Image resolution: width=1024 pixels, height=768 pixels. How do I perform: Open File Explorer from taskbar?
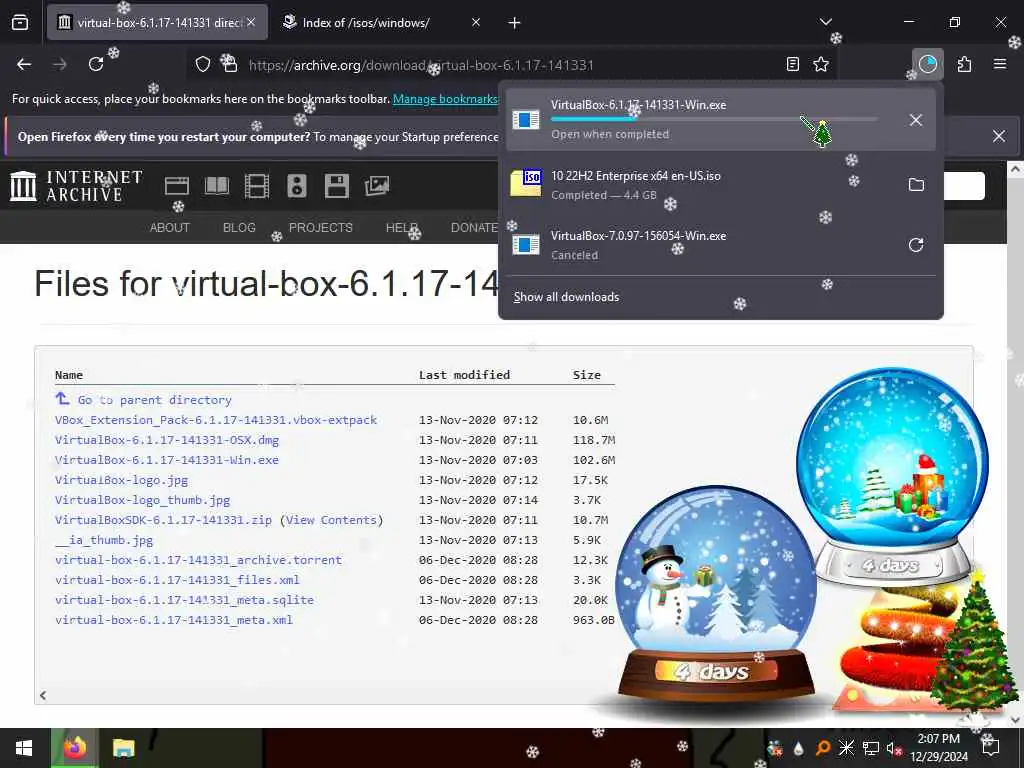point(123,748)
